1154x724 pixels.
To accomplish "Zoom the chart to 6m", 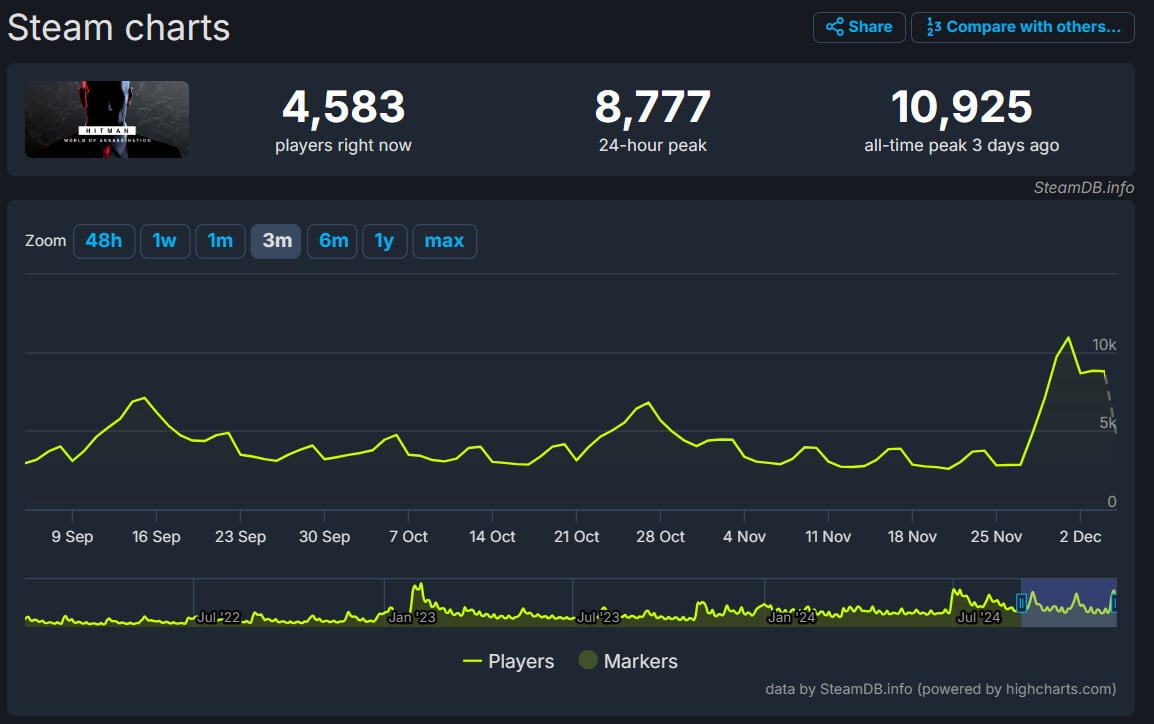I will click(332, 241).
